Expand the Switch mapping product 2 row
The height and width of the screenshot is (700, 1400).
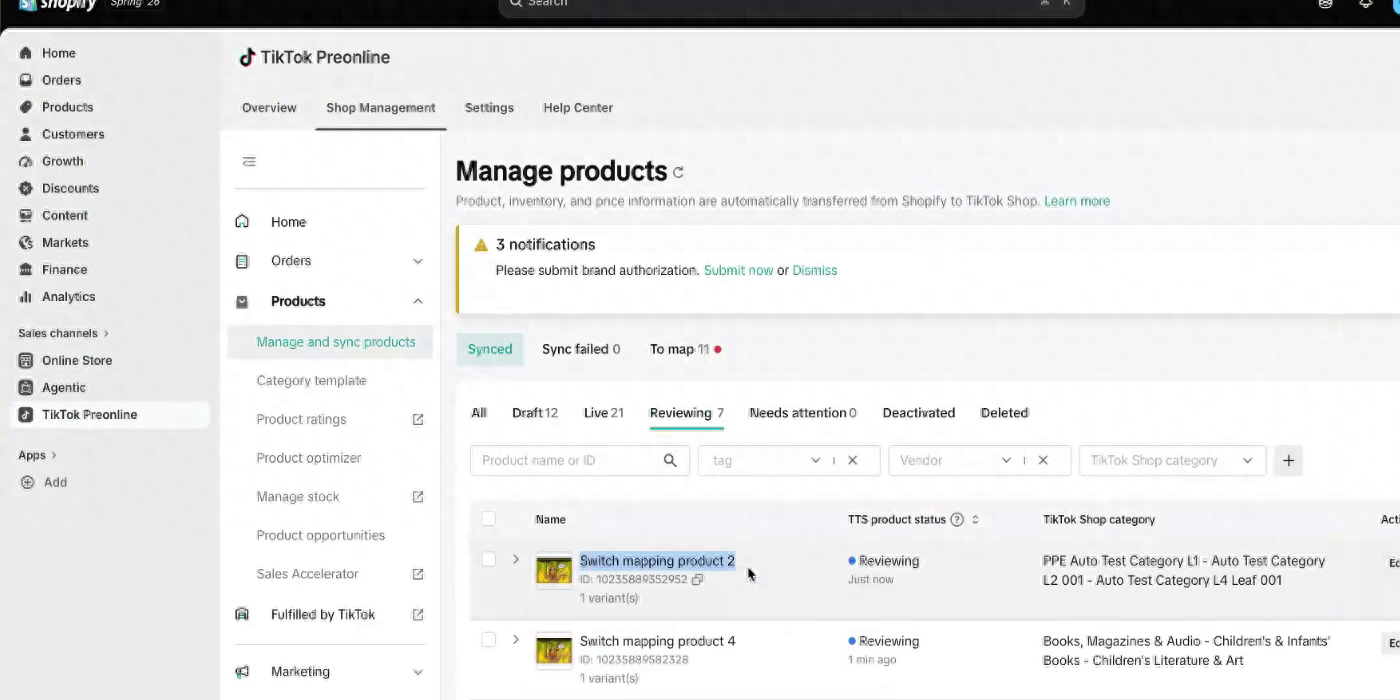point(516,559)
